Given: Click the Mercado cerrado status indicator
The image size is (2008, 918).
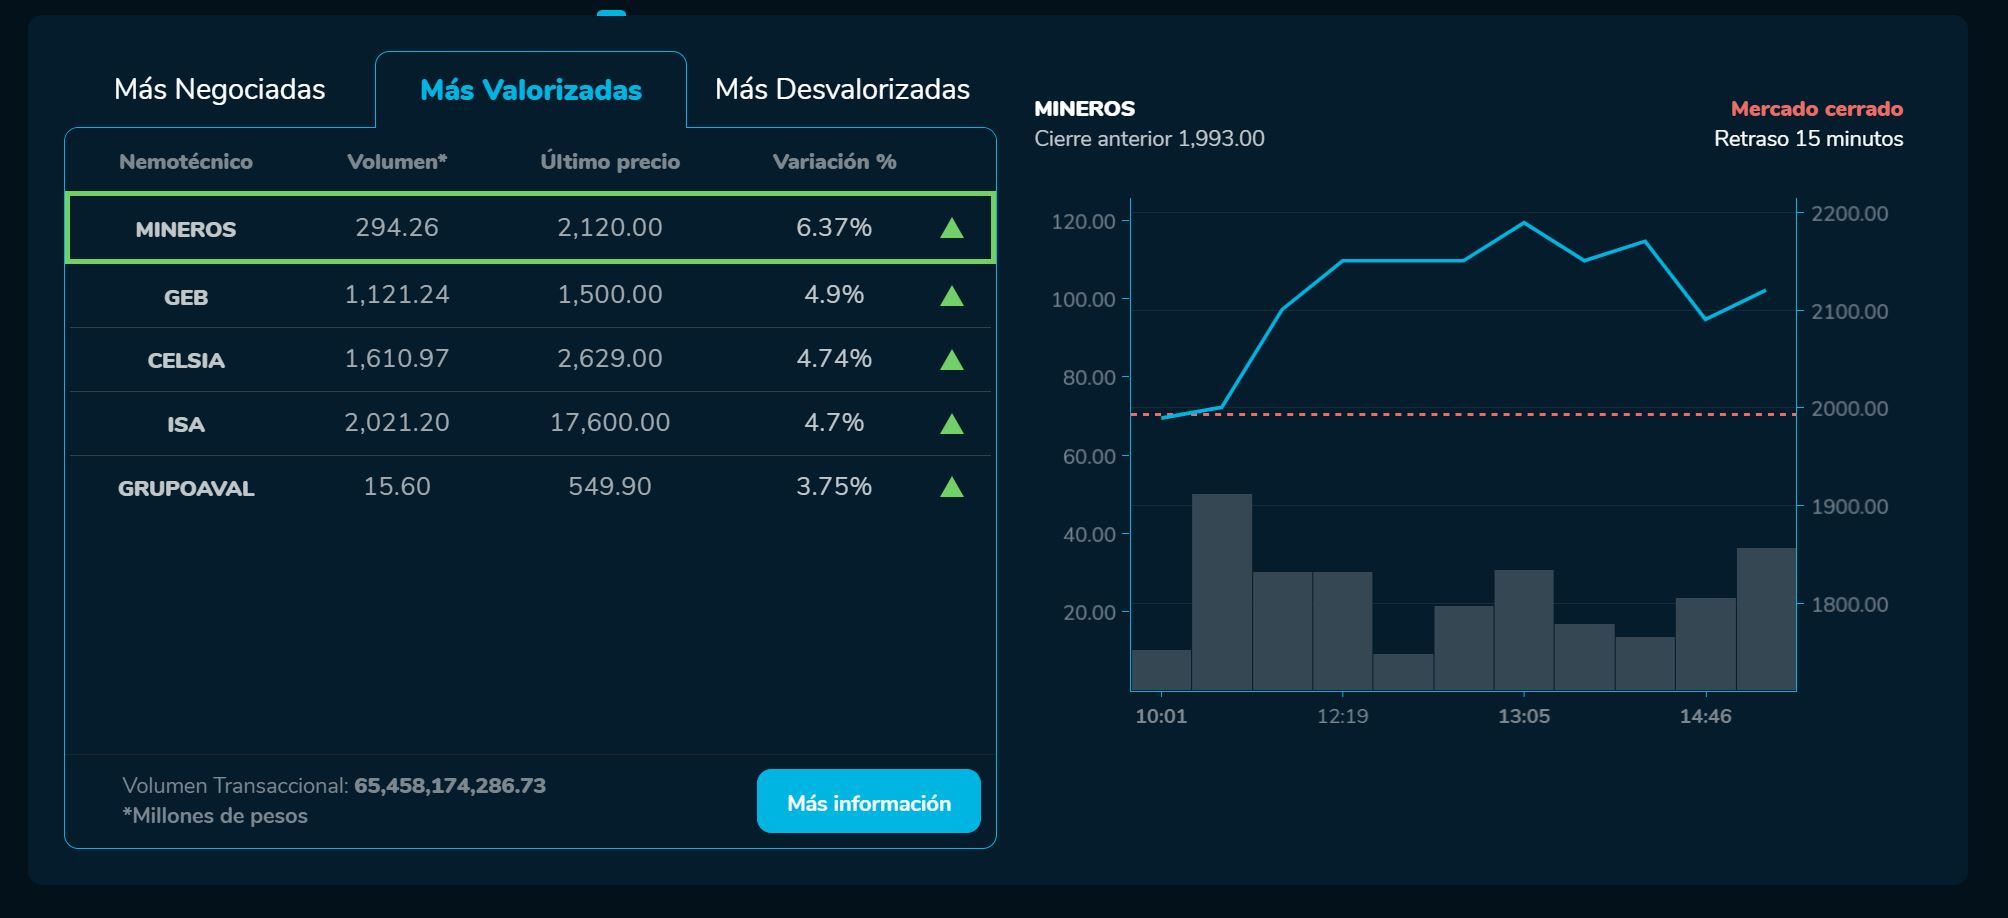Looking at the screenshot, I should [x=1816, y=109].
